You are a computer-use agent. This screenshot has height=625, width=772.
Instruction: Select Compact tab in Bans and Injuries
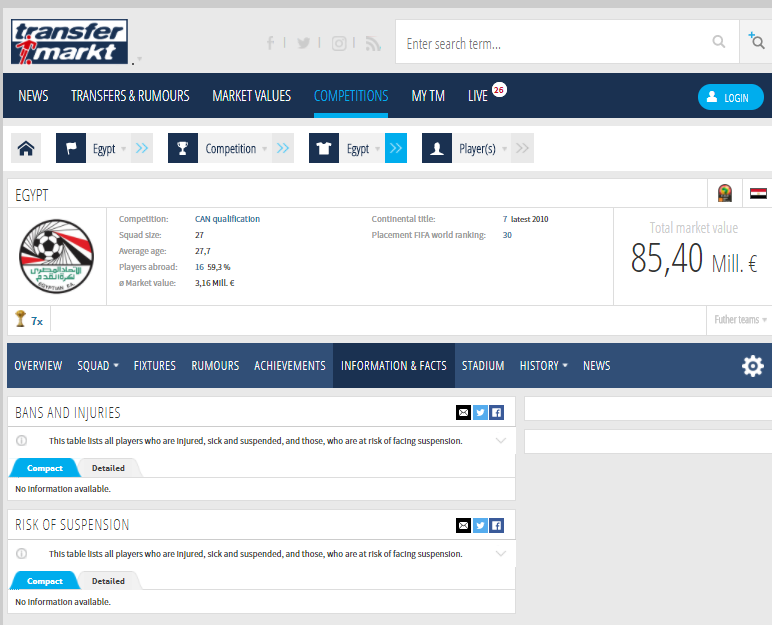tap(45, 468)
